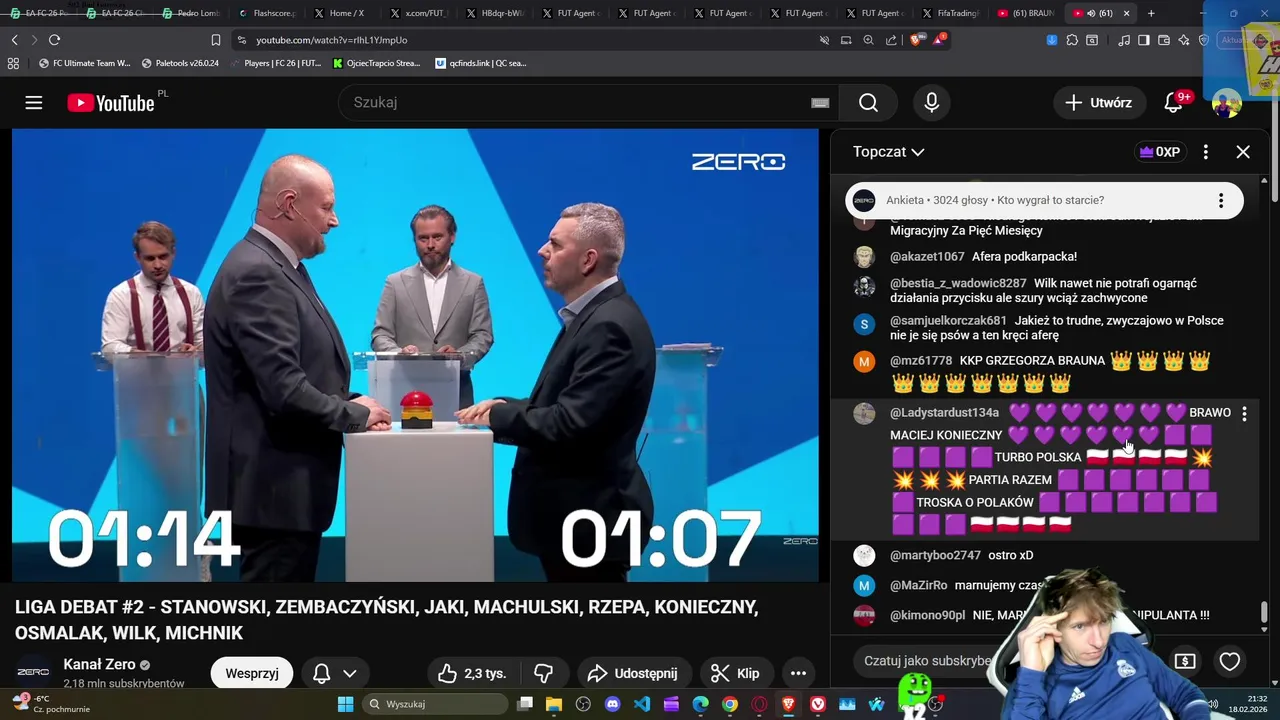Bookmark this page via the bookmark icon
Screen dimensions: 1280x720
click(x=216, y=40)
